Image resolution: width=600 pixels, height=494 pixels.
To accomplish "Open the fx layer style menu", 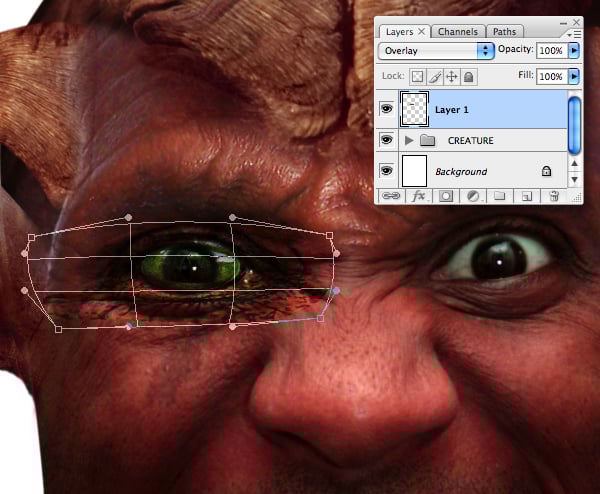I will click(x=419, y=196).
